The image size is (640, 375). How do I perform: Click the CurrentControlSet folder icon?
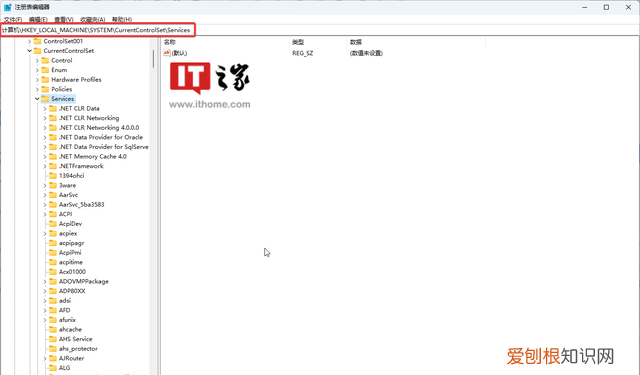[38, 51]
